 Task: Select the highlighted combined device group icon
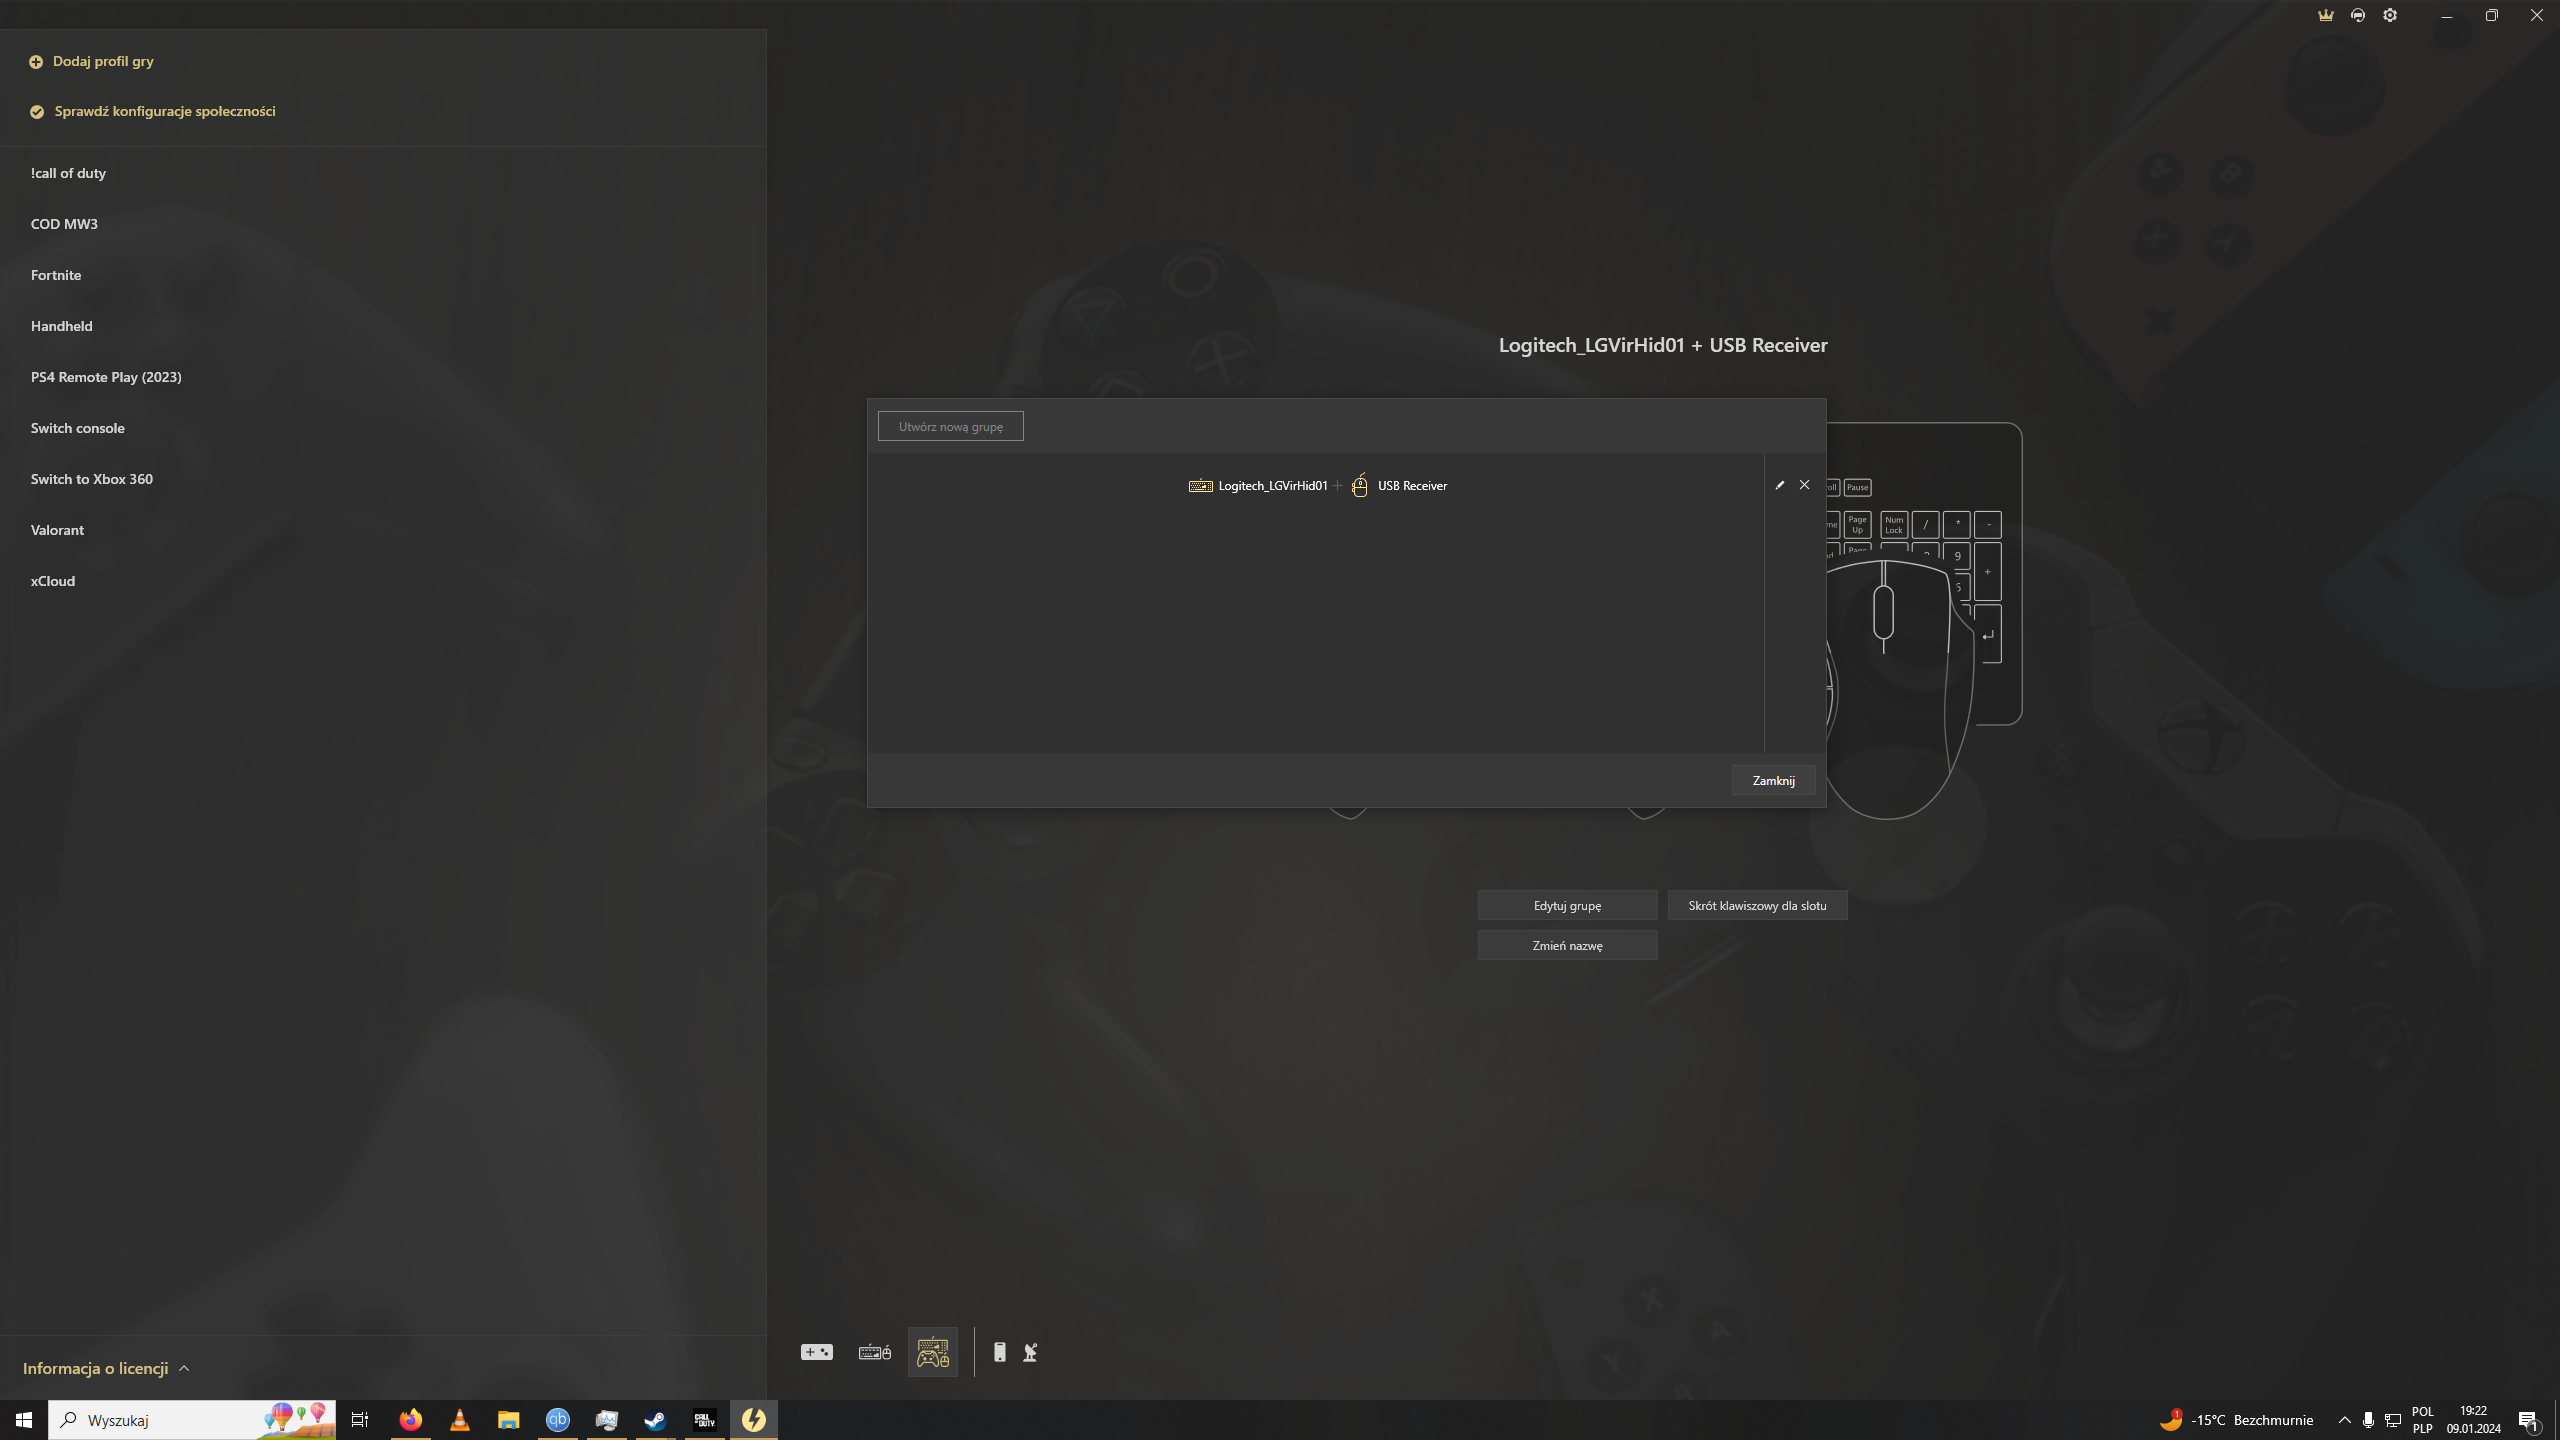(x=932, y=1352)
